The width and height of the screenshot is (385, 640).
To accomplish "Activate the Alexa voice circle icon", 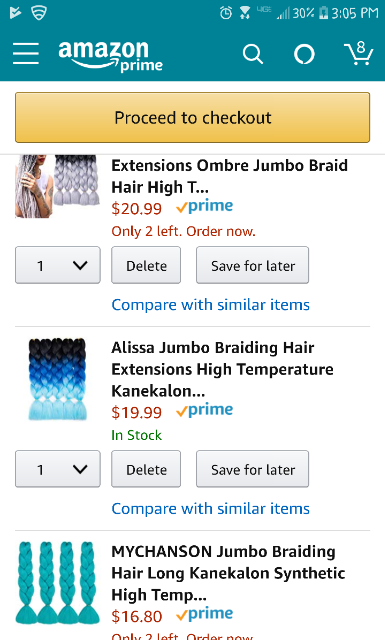I will click(x=304, y=54).
